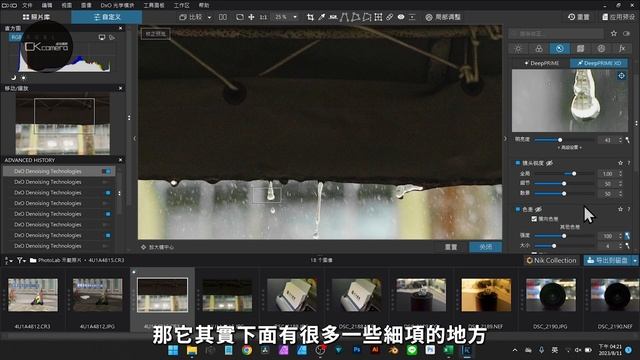Open Chrome from taskbar
The height and width of the screenshot is (360, 640).
tap(247, 350)
